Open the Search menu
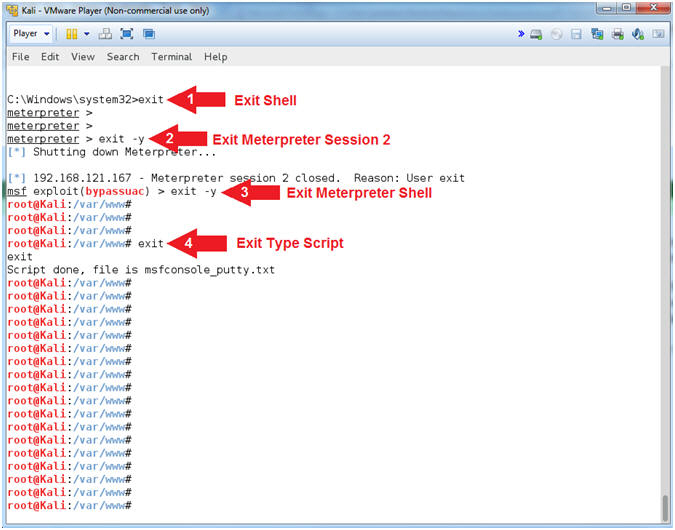The image size is (675, 530). coord(123,57)
